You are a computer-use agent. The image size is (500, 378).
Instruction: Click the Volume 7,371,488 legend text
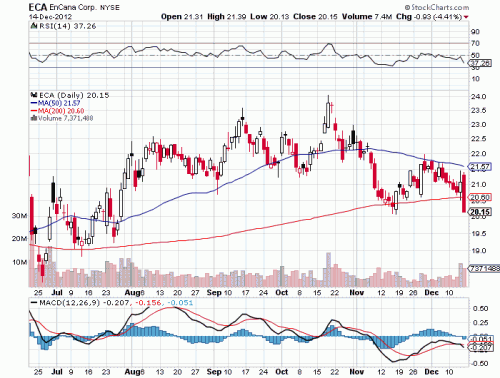[65, 118]
